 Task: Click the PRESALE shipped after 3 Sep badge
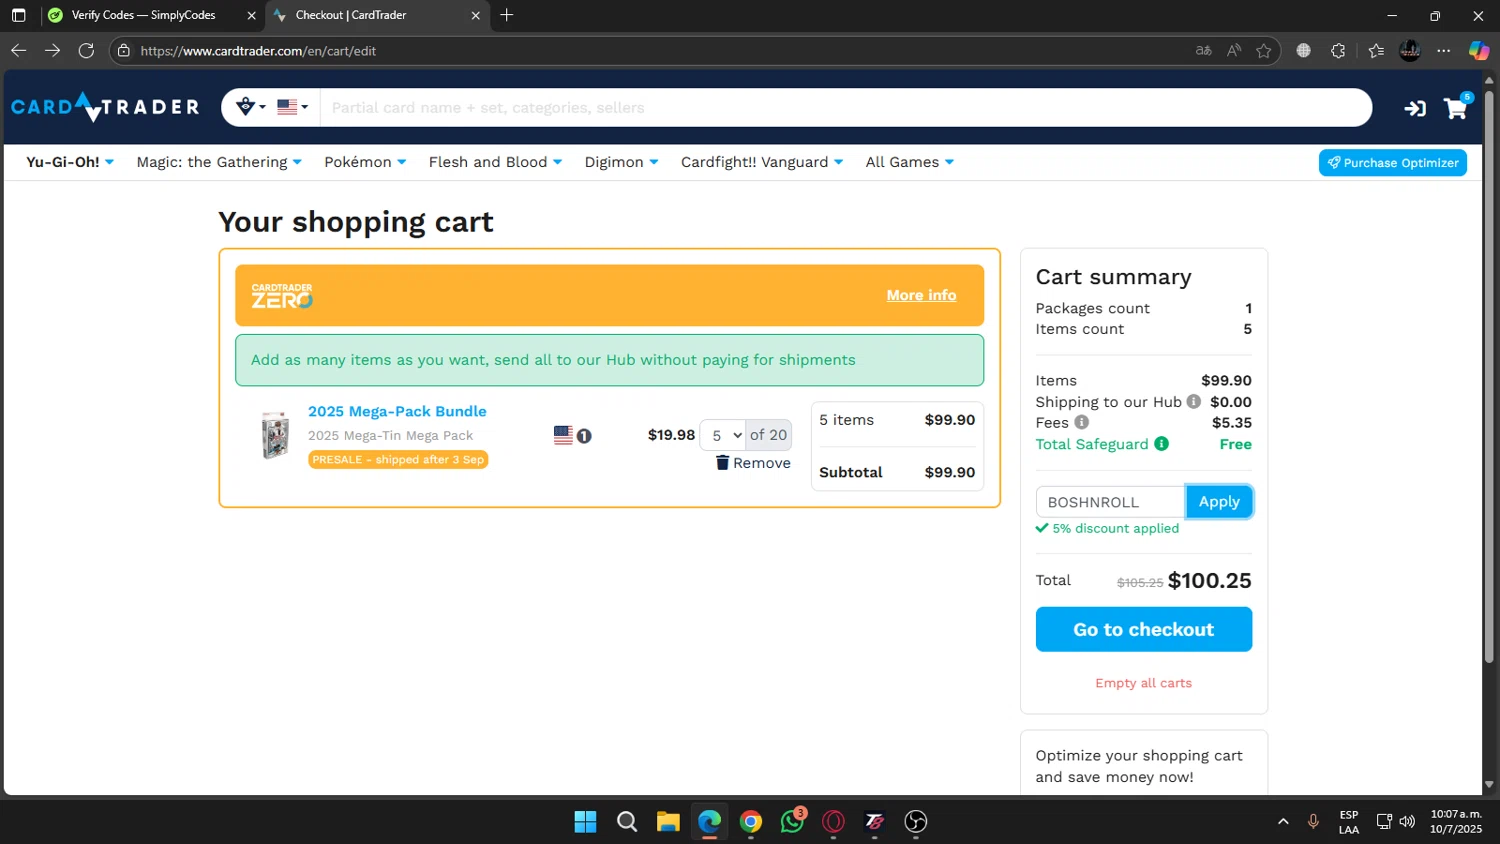coord(398,460)
